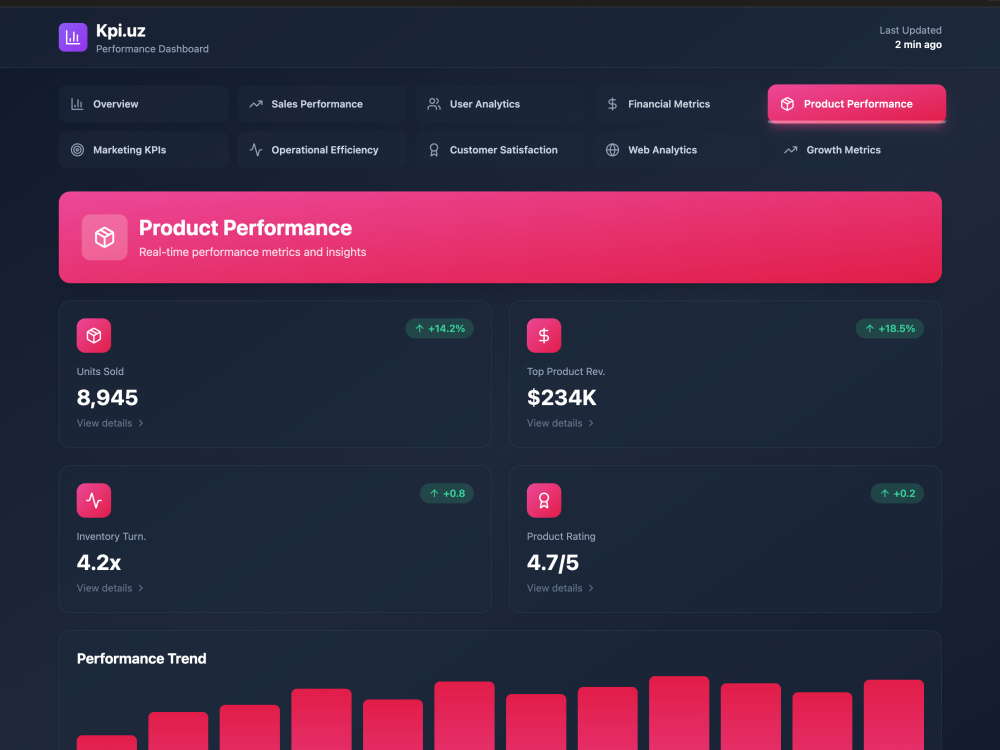1000x750 pixels.
Task: Open the Overview tab
Action: click(x=143, y=104)
